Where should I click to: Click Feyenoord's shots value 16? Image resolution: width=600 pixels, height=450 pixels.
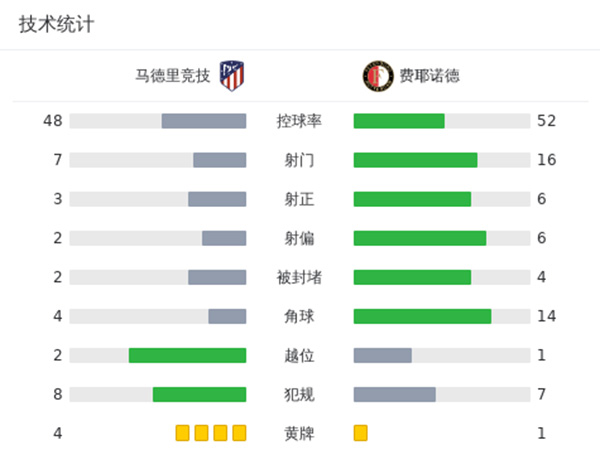(546, 160)
